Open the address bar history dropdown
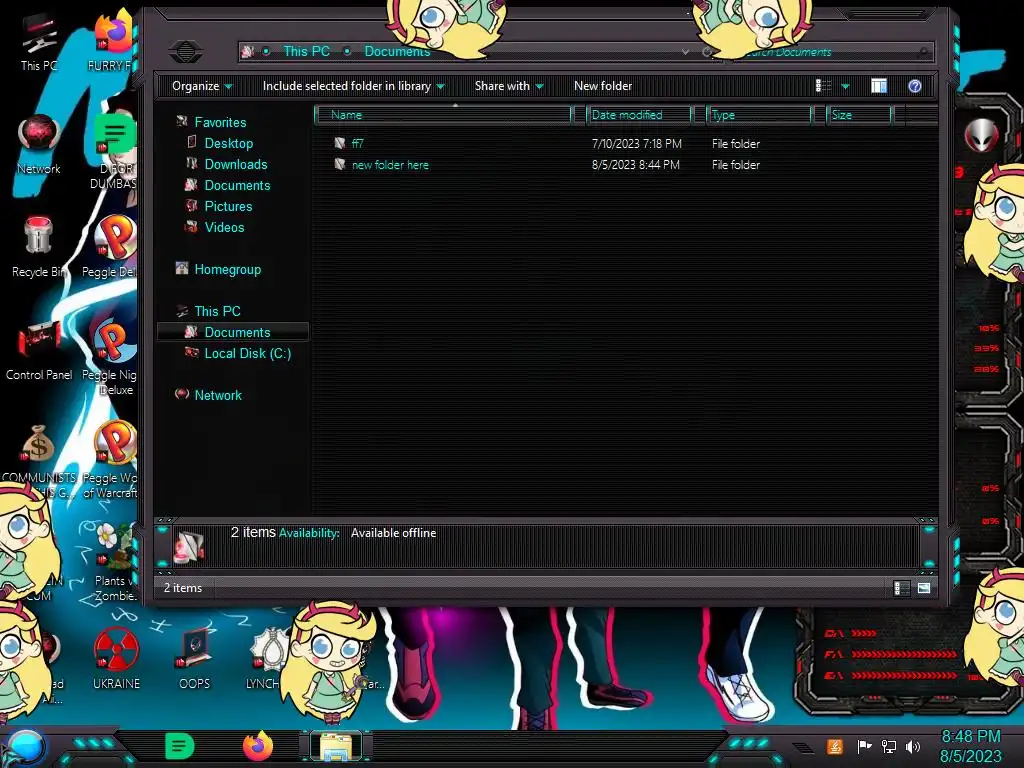Screen dimensions: 1024x768 tap(685, 52)
